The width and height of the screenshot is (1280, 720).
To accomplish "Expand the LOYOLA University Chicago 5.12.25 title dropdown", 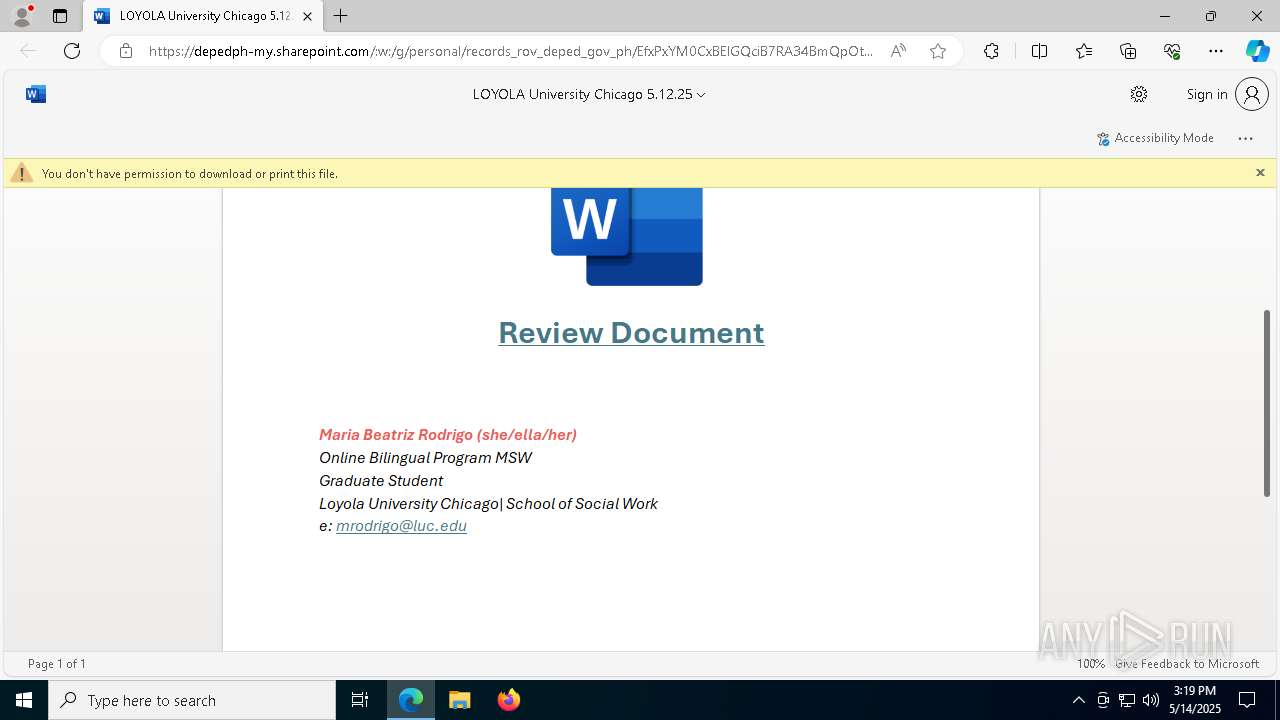I will 589,94.
